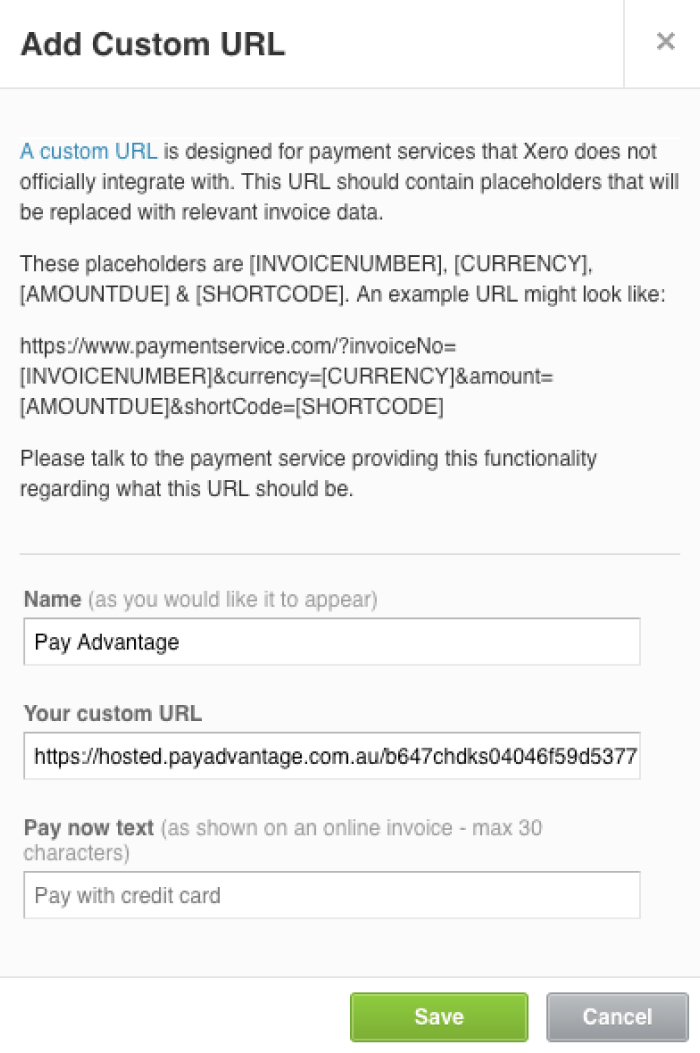The height and width of the screenshot is (1053, 700).
Task: Click the bold Name field label
Action: pyautogui.click(x=52, y=599)
